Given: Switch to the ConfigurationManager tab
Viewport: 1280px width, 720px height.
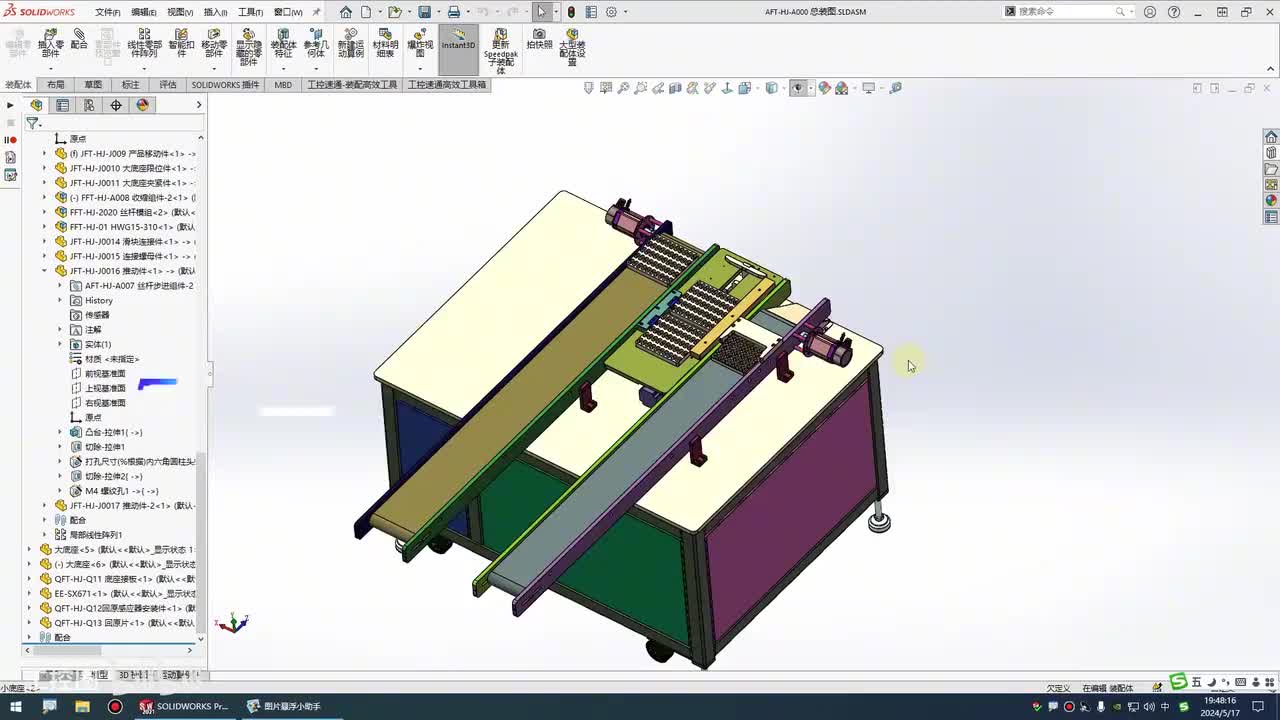Looking at the screenshot, I should point(89,105).
